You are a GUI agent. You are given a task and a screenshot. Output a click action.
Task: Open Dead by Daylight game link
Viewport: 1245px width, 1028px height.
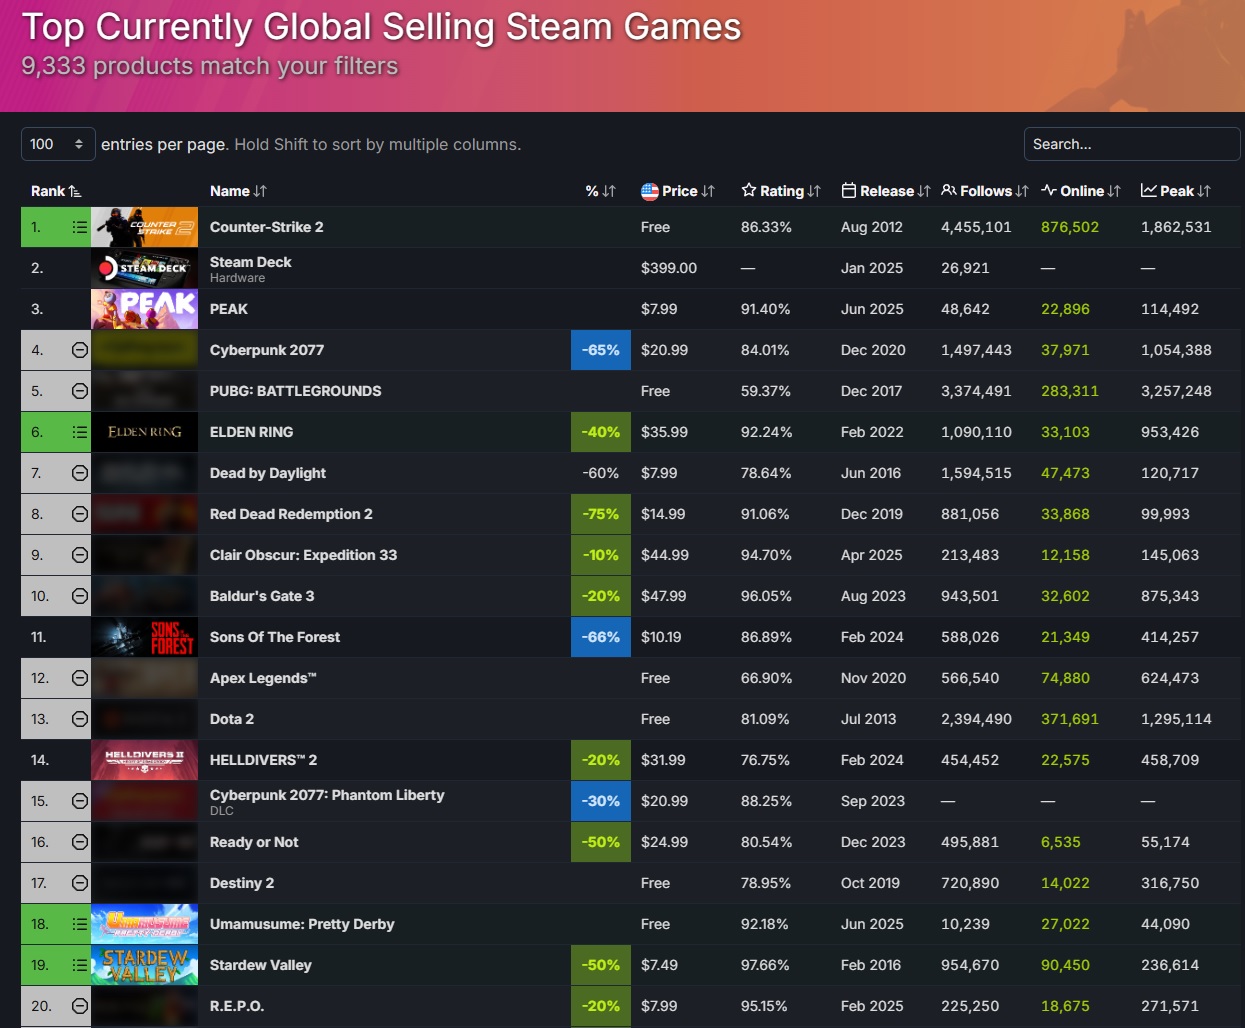click(268, 473)
